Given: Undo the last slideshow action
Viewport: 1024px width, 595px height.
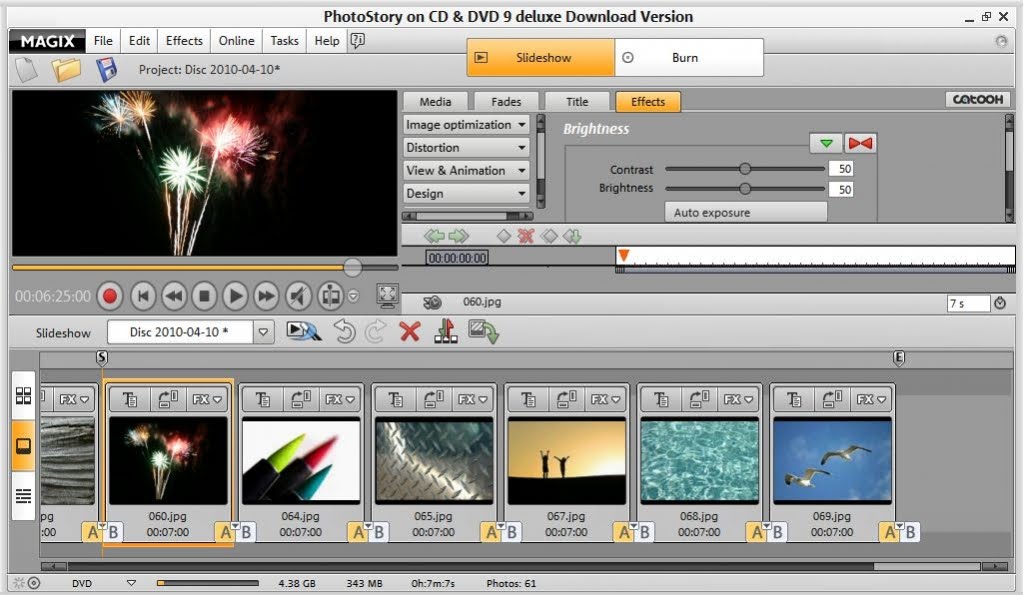Looking at the screenshot, I should point(345,332).
